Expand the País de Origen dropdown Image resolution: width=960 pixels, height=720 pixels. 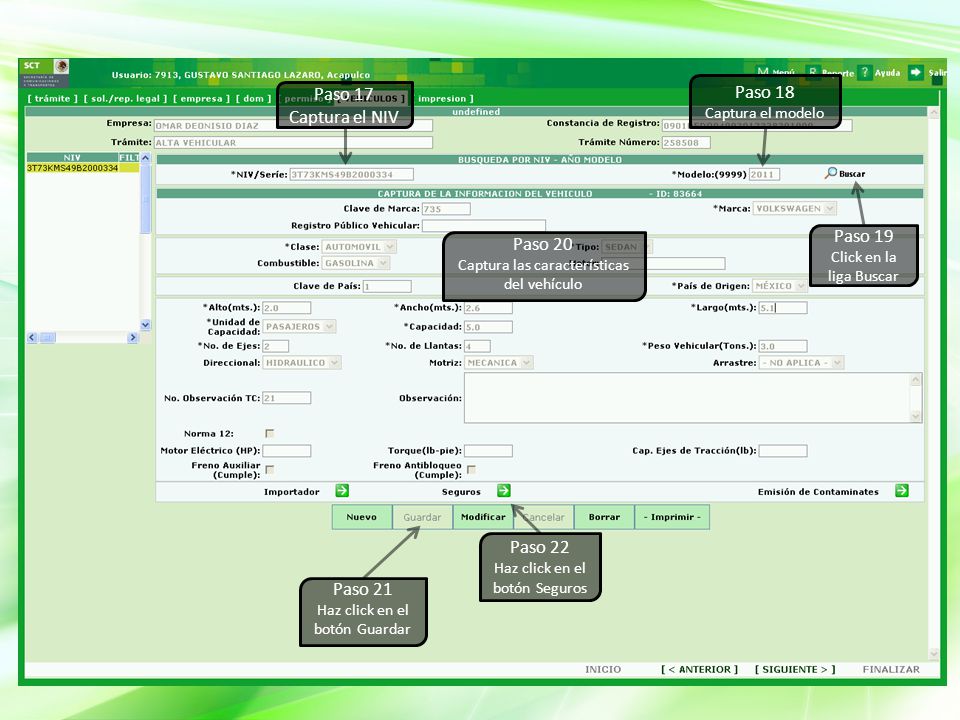coord(780,286)
